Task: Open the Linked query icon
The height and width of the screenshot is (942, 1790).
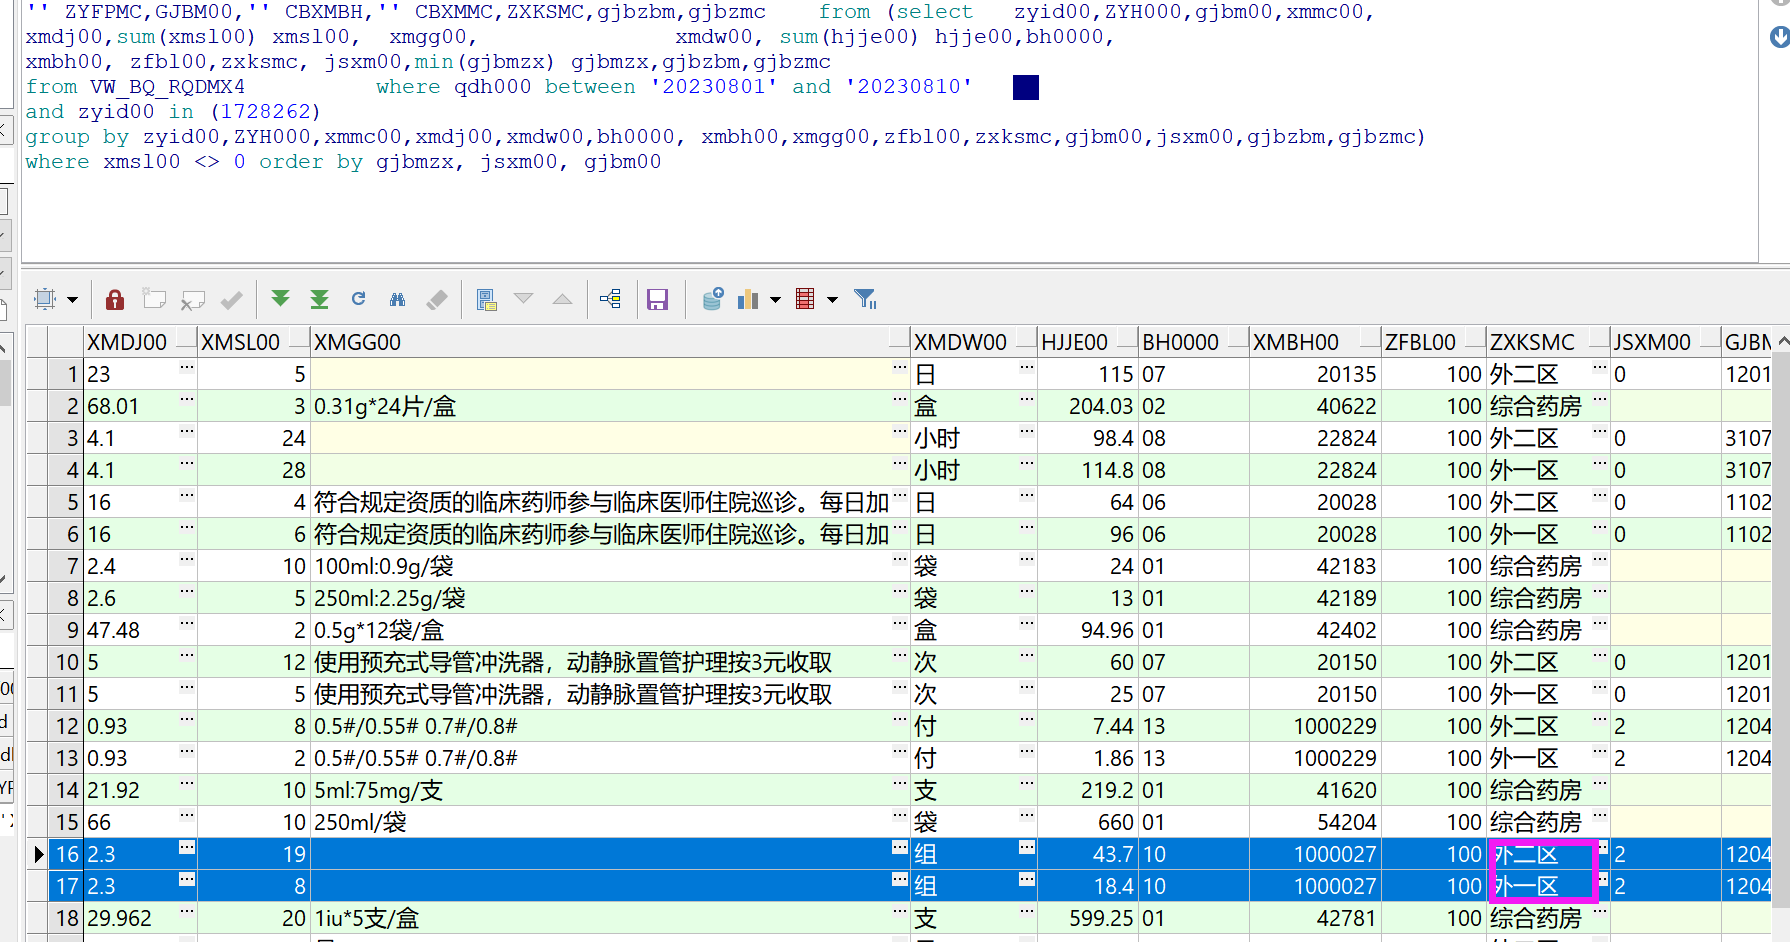Action: coord(610,299)
